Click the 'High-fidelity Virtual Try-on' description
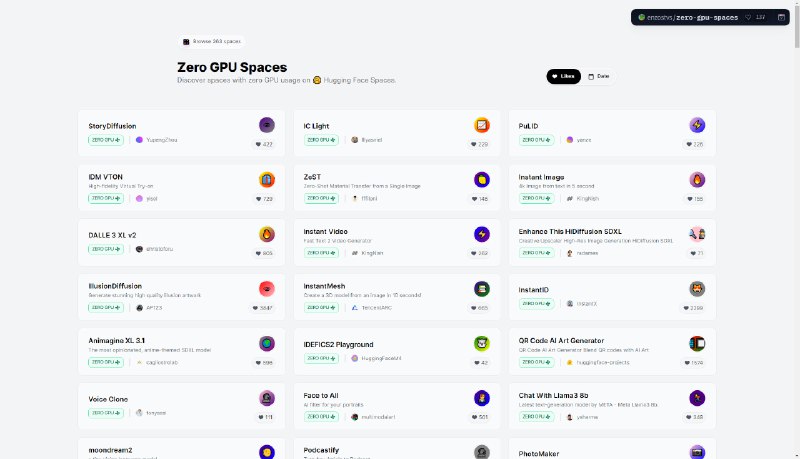 121,186
